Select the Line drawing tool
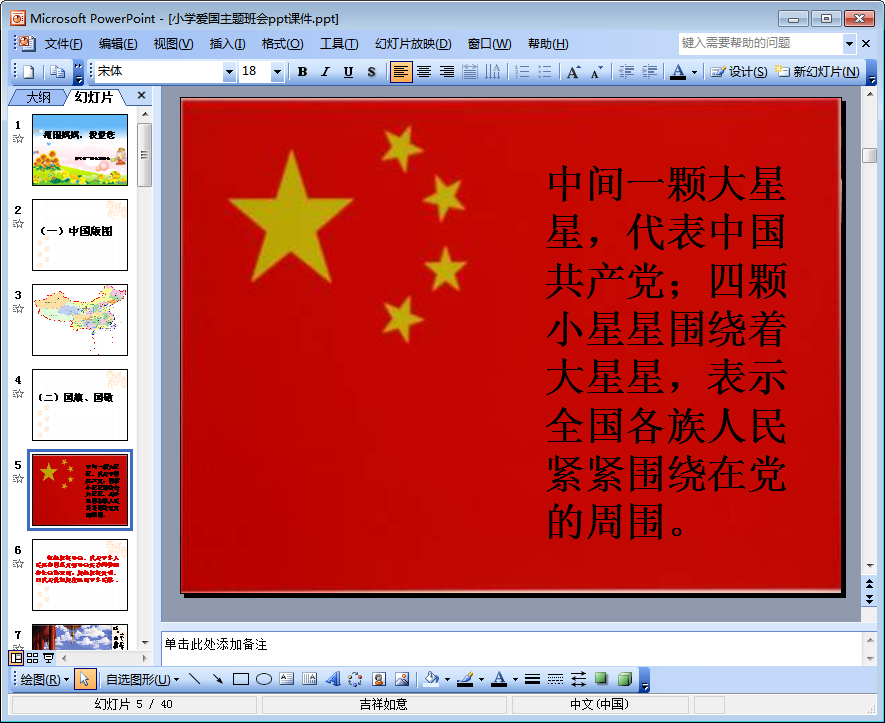The height and width of the screenshot is (723, 885). 195,679
